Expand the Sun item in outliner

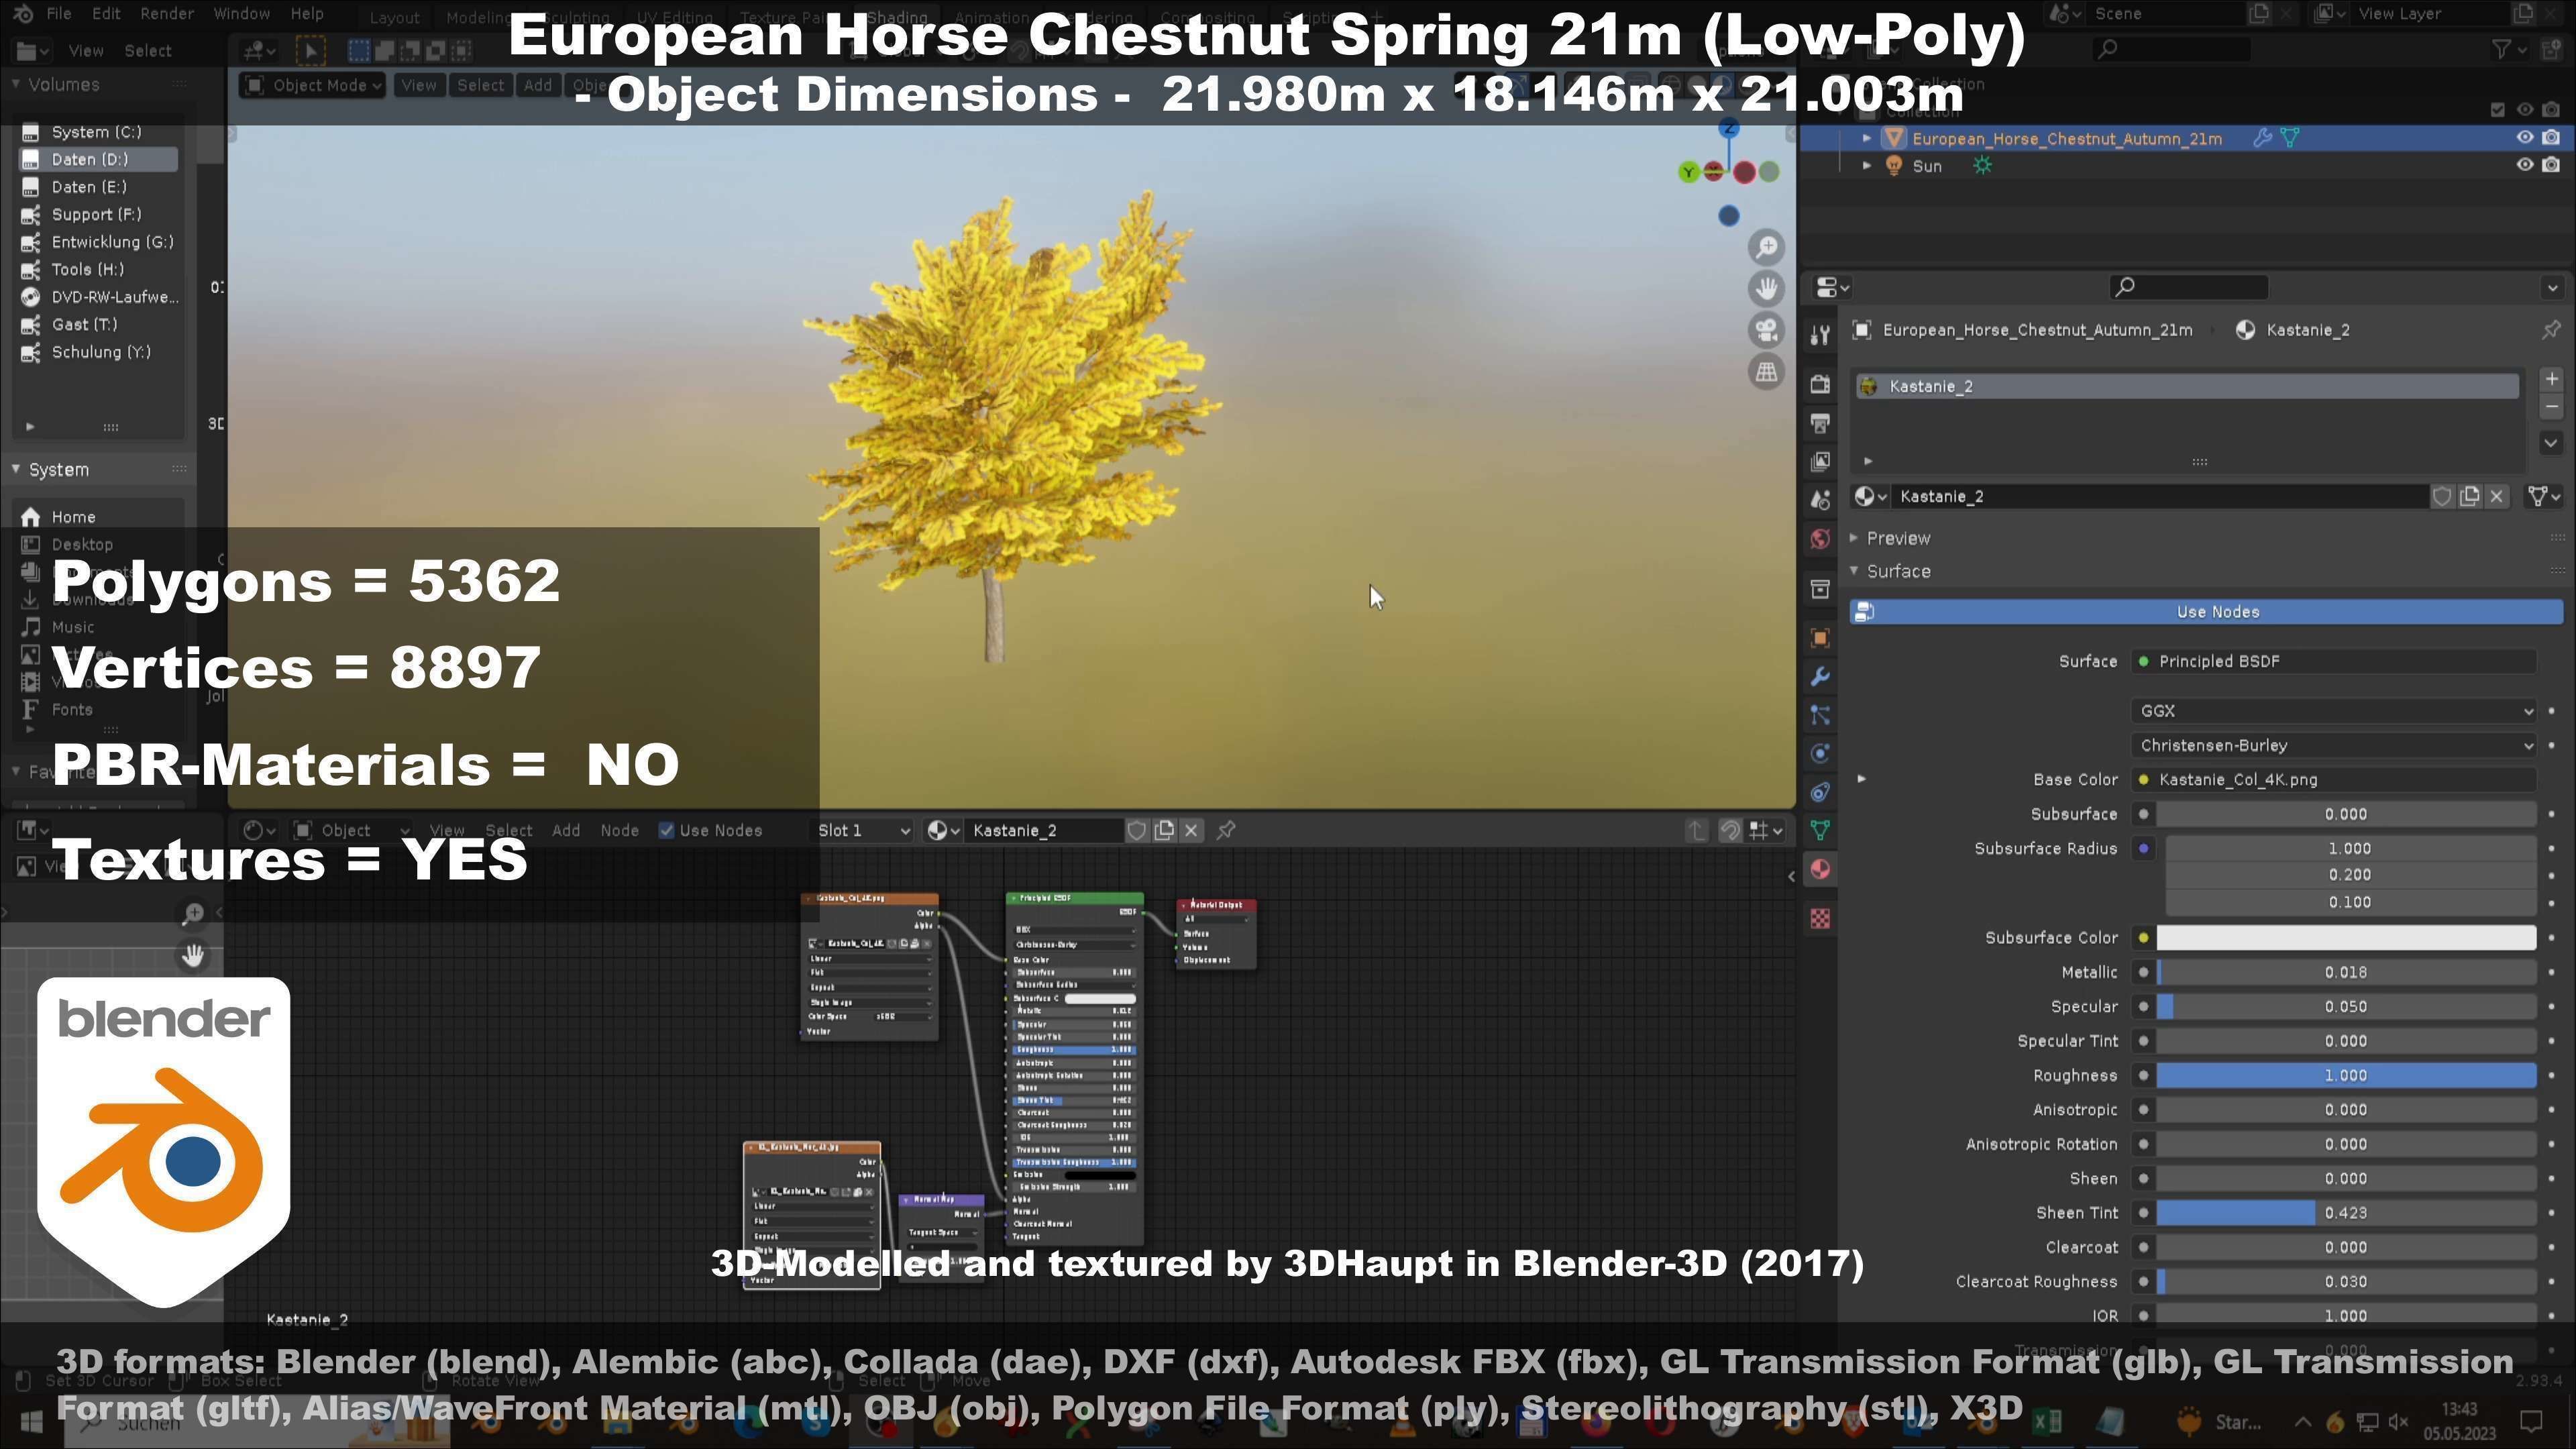pyautogui.click(x=1866, y=166)
